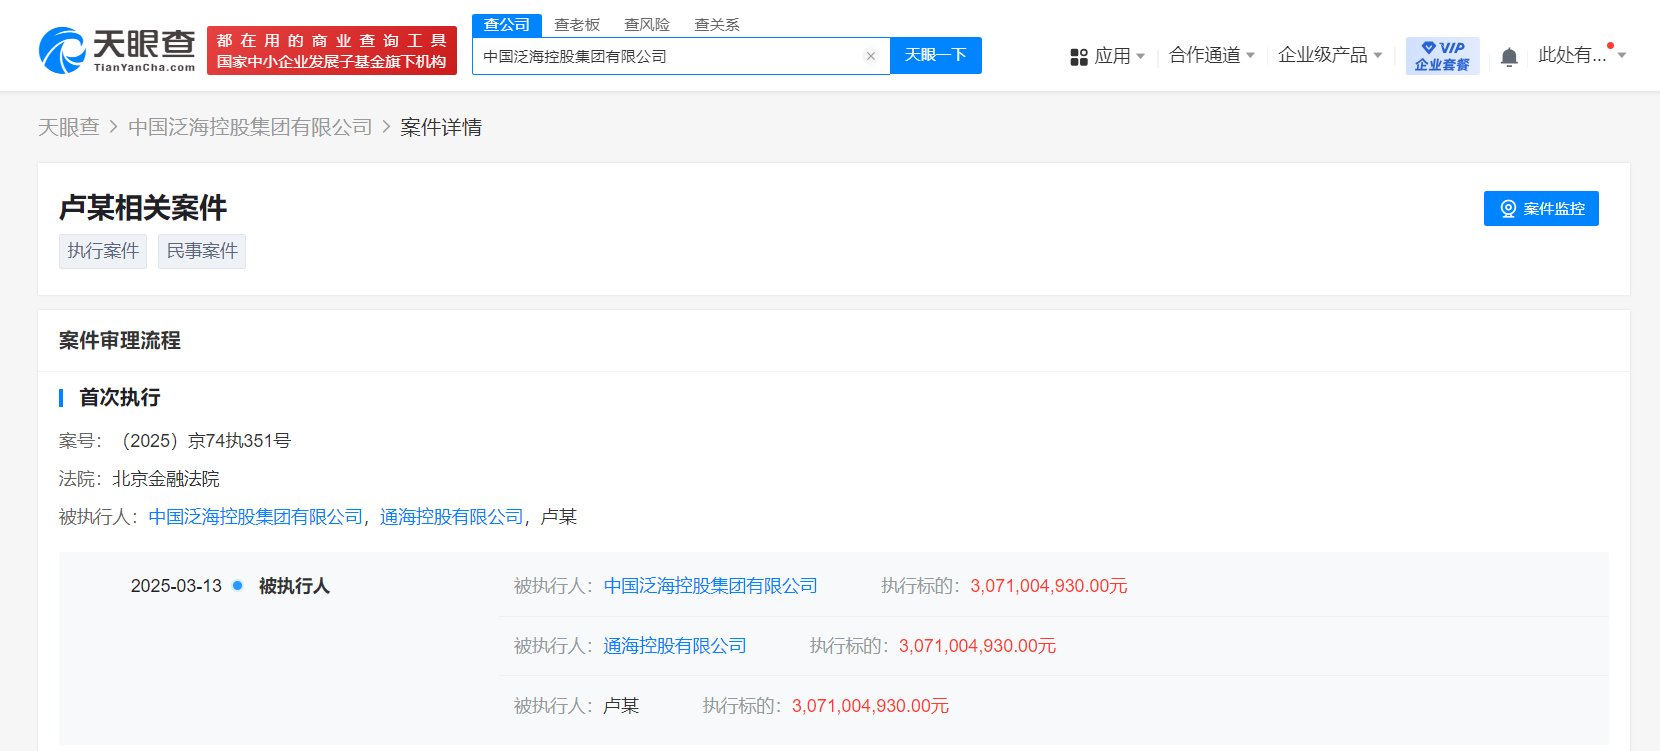
Task: Click the 3,071,004,930.00元 amount for 中国泛海控股集团有限公司
Action: pos(1049,586)
